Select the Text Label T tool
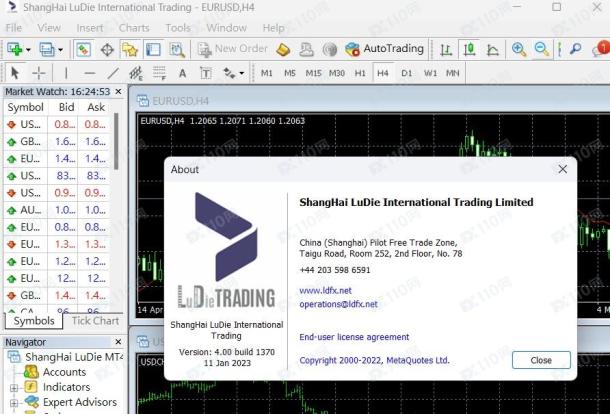 pyautogui.click(x=205, y=73)
